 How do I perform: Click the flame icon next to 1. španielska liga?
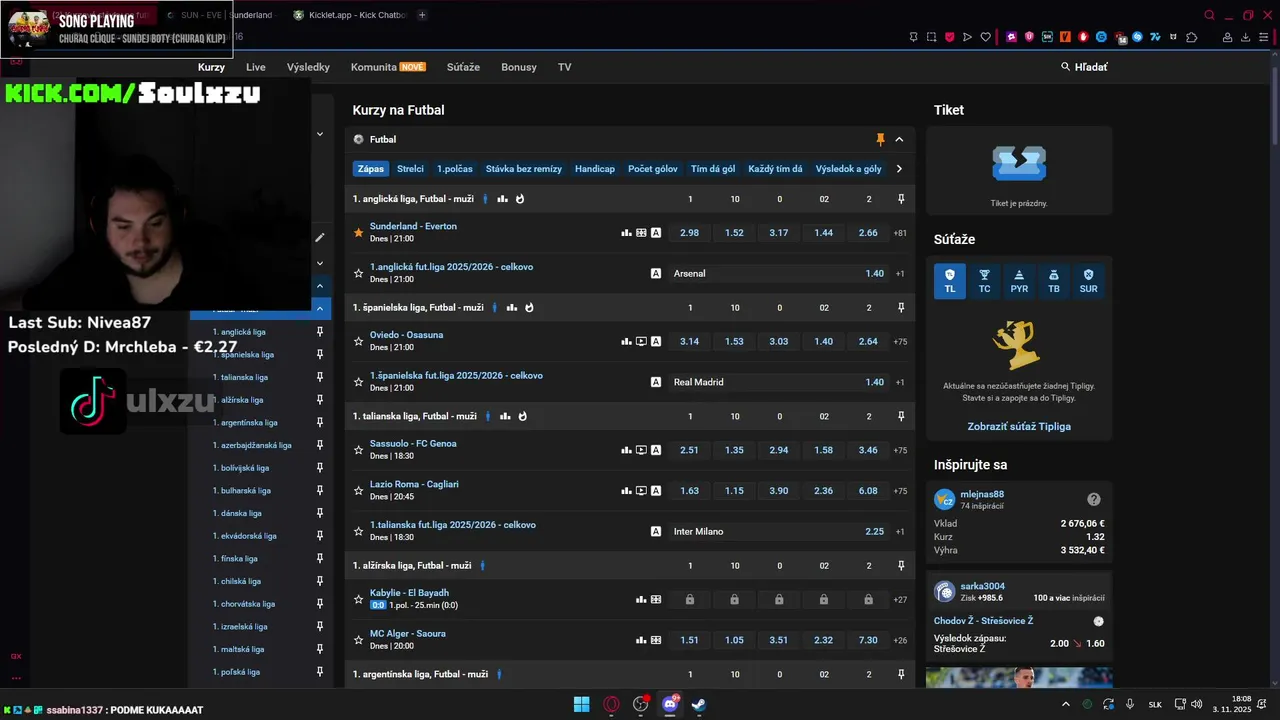click(529, 308)
